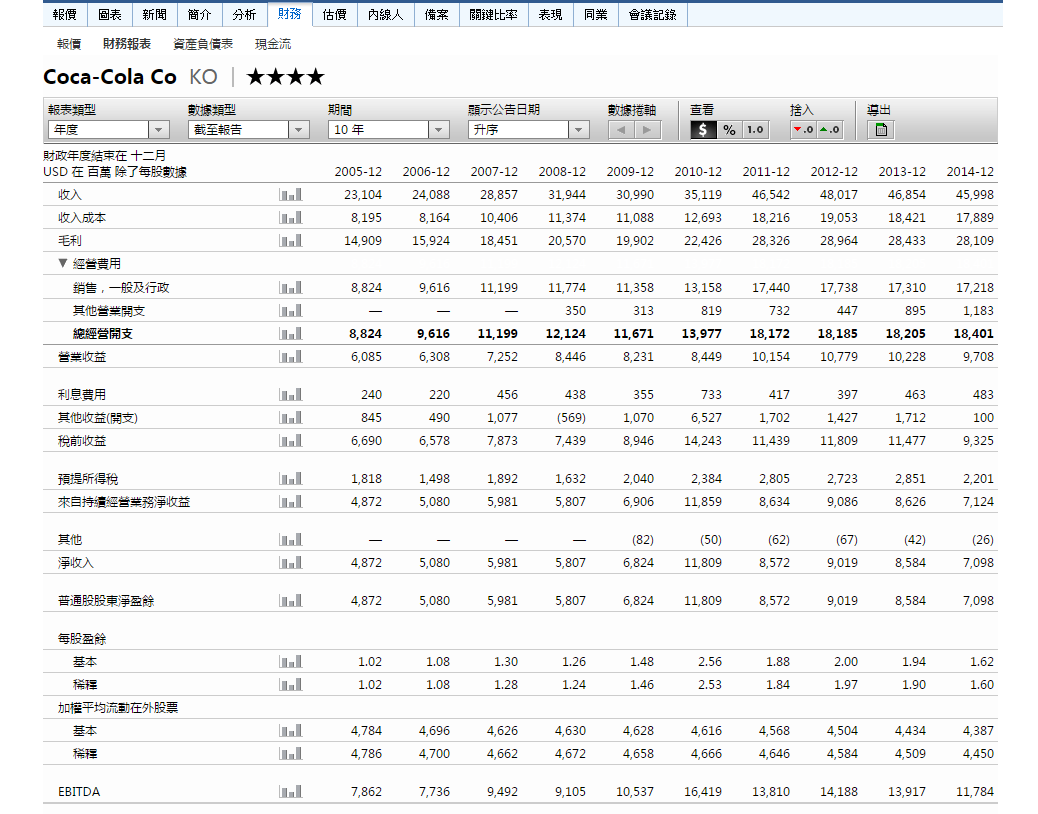1038x814 pixels.
Task: Increase decimal places with green arrow button
Action: click(x=829, y=130)
